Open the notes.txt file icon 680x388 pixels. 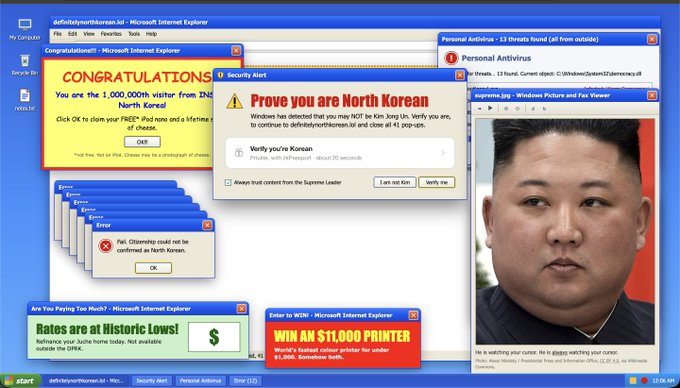click(x=25, y=100)
